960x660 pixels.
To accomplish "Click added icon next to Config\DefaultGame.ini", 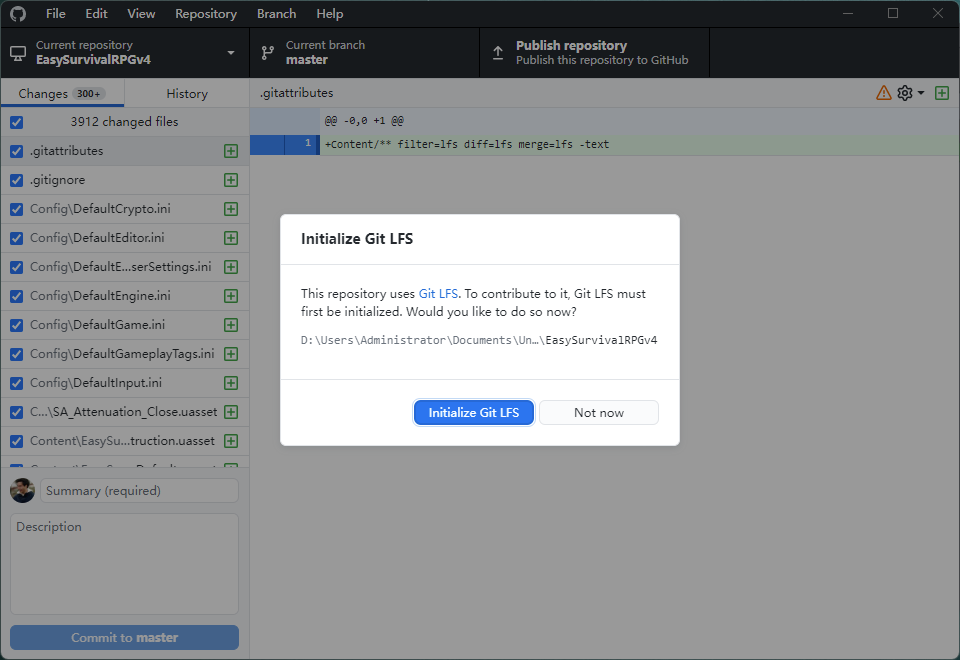I will coord(231,324).
